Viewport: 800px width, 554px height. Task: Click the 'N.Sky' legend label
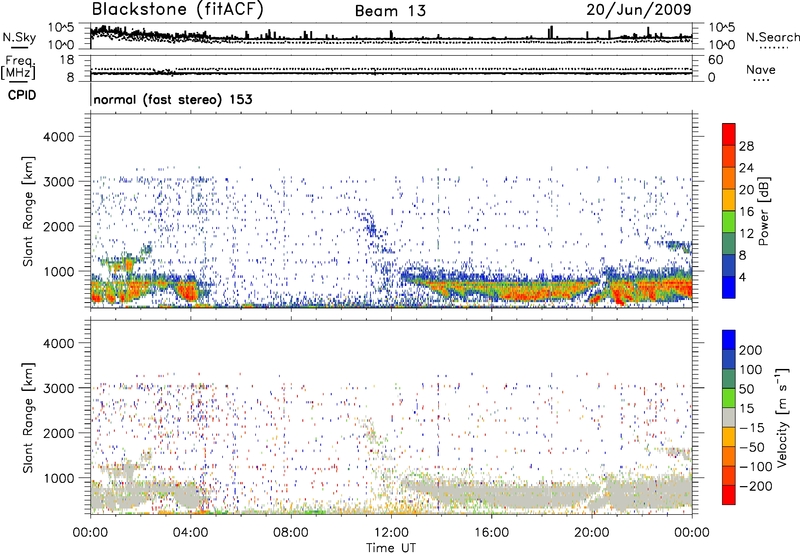[x=19, y=37]
